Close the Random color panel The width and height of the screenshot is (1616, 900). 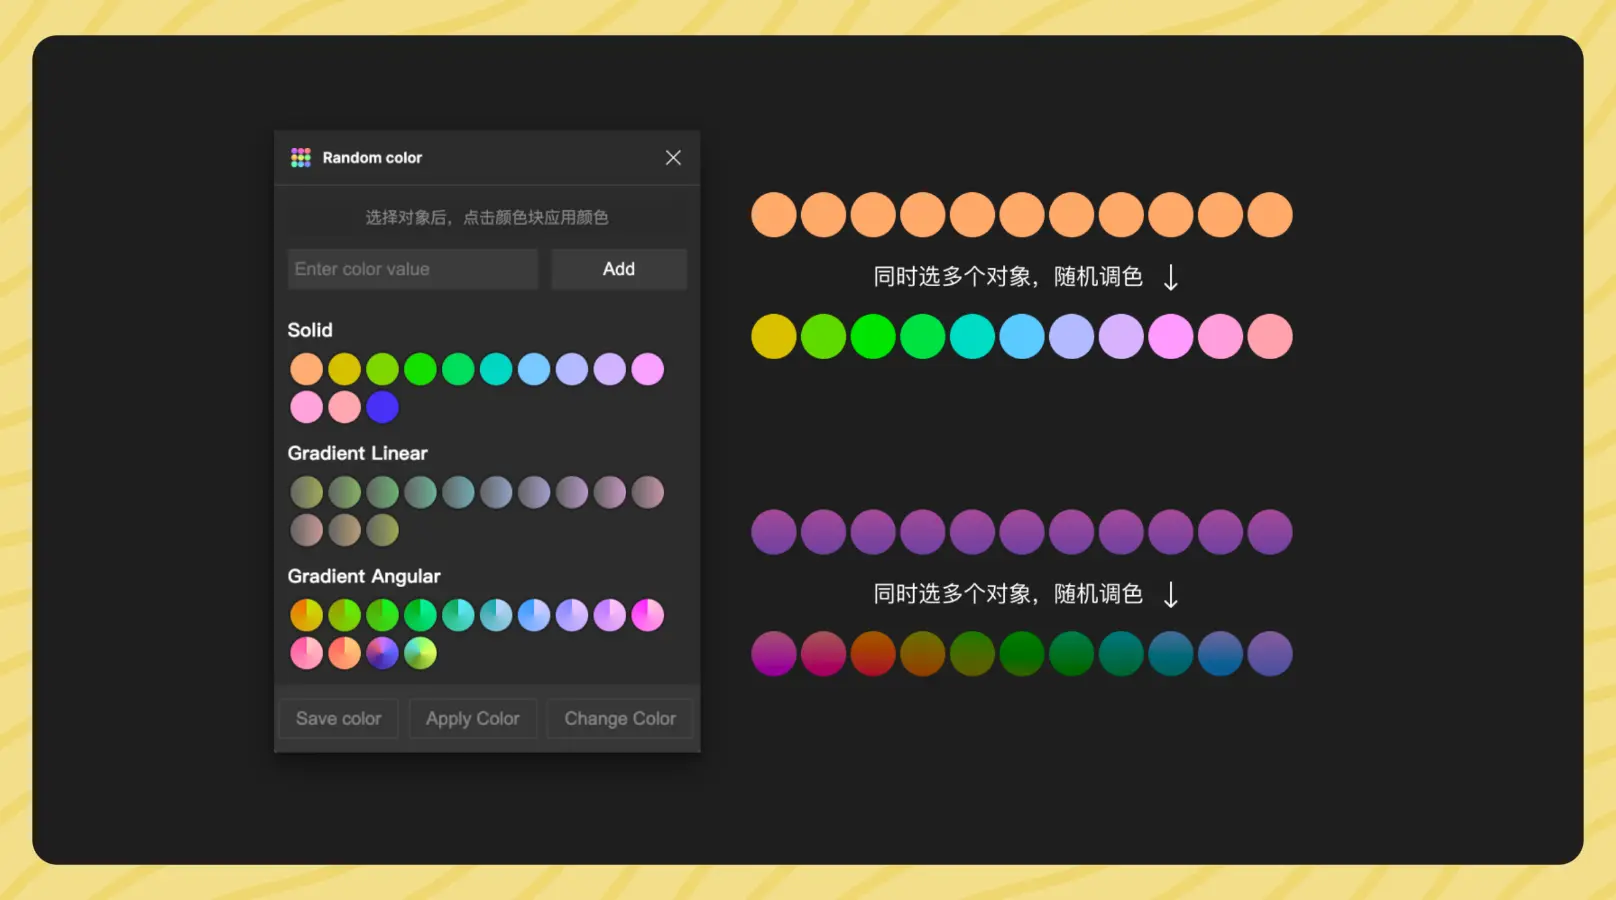(673, 158)
